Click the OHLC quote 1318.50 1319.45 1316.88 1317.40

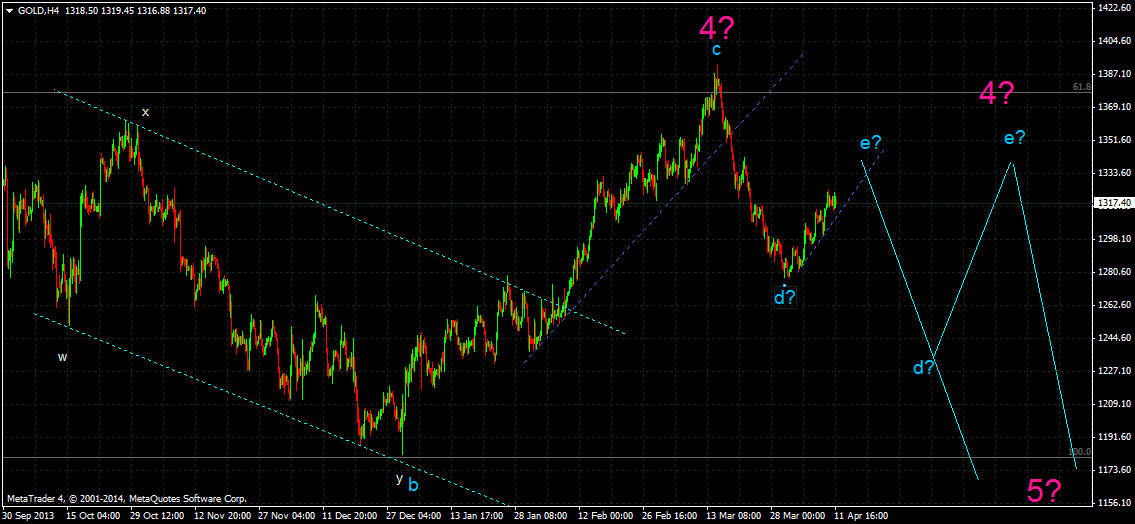tap(135, 10)
